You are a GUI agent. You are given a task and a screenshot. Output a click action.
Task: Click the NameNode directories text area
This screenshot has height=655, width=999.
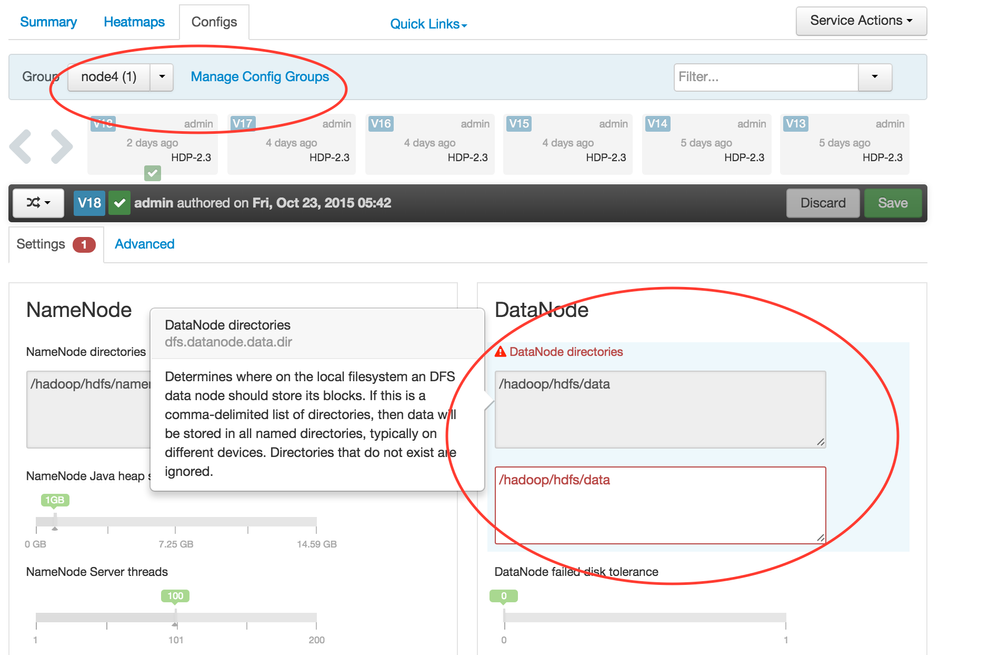pos(88,409)
